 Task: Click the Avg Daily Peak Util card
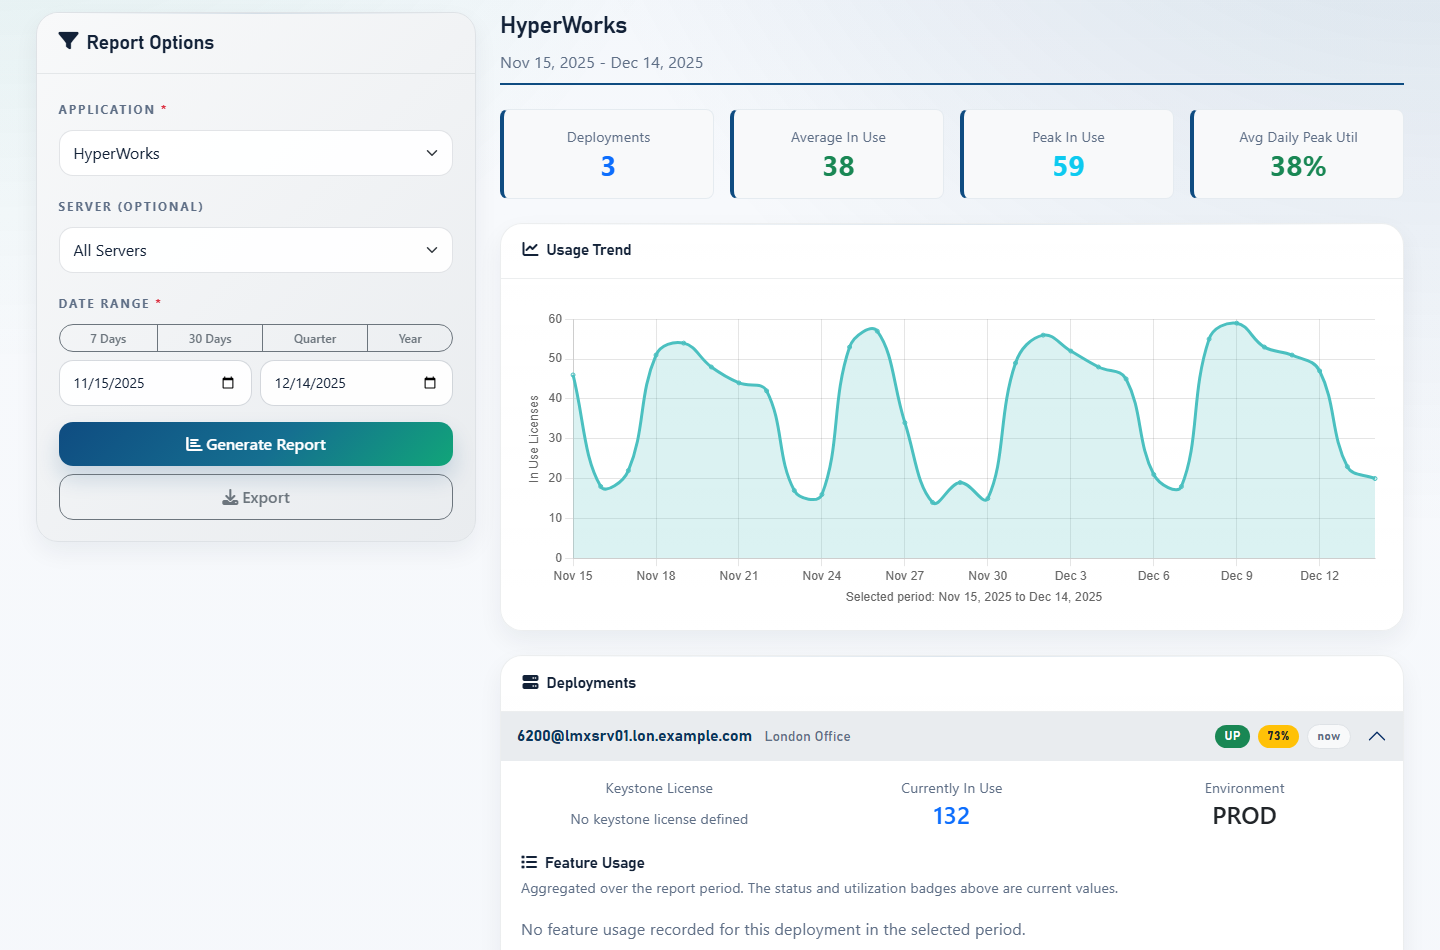pyautogui.click(x=1297, y=154)
